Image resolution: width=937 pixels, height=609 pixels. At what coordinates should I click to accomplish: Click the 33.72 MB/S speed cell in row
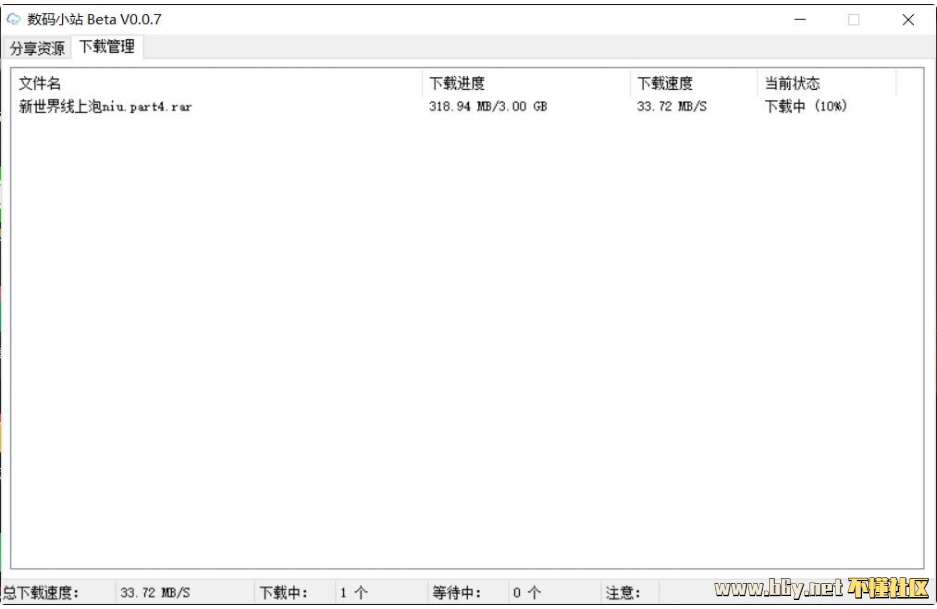671,107
